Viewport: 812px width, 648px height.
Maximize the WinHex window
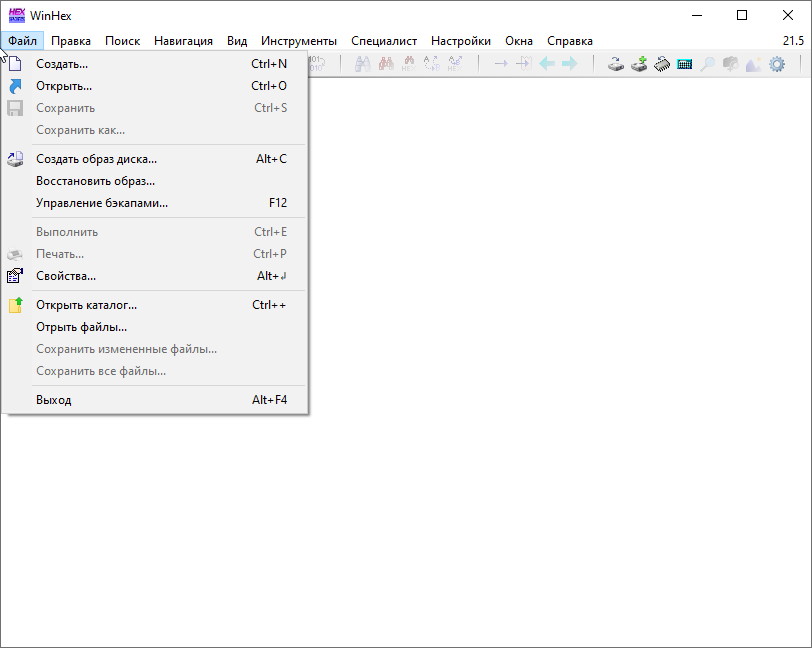click(742, 16)
